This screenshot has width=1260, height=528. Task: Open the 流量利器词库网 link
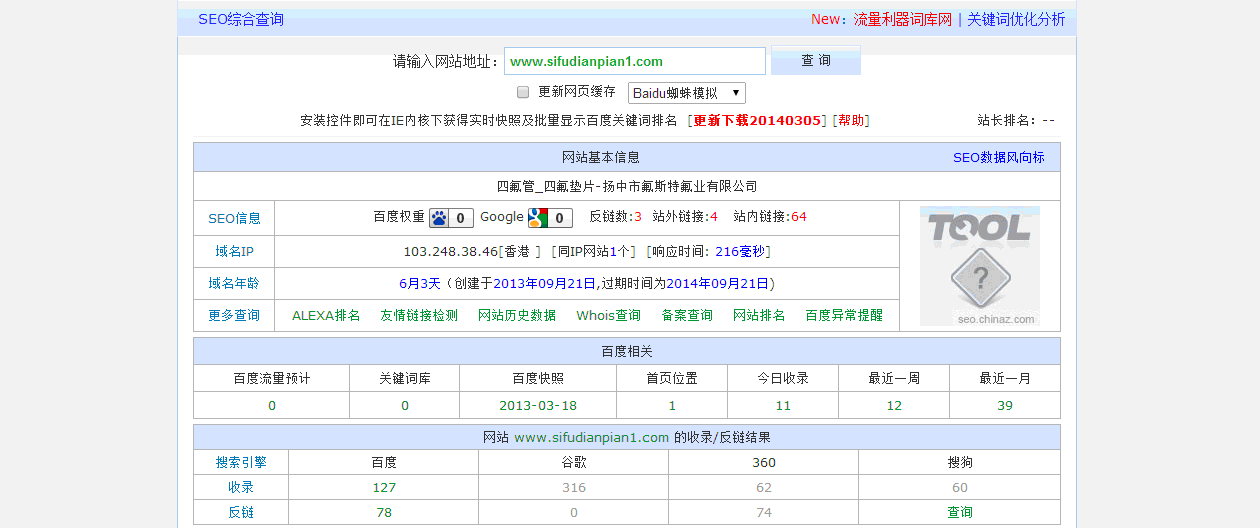[903, 19]
